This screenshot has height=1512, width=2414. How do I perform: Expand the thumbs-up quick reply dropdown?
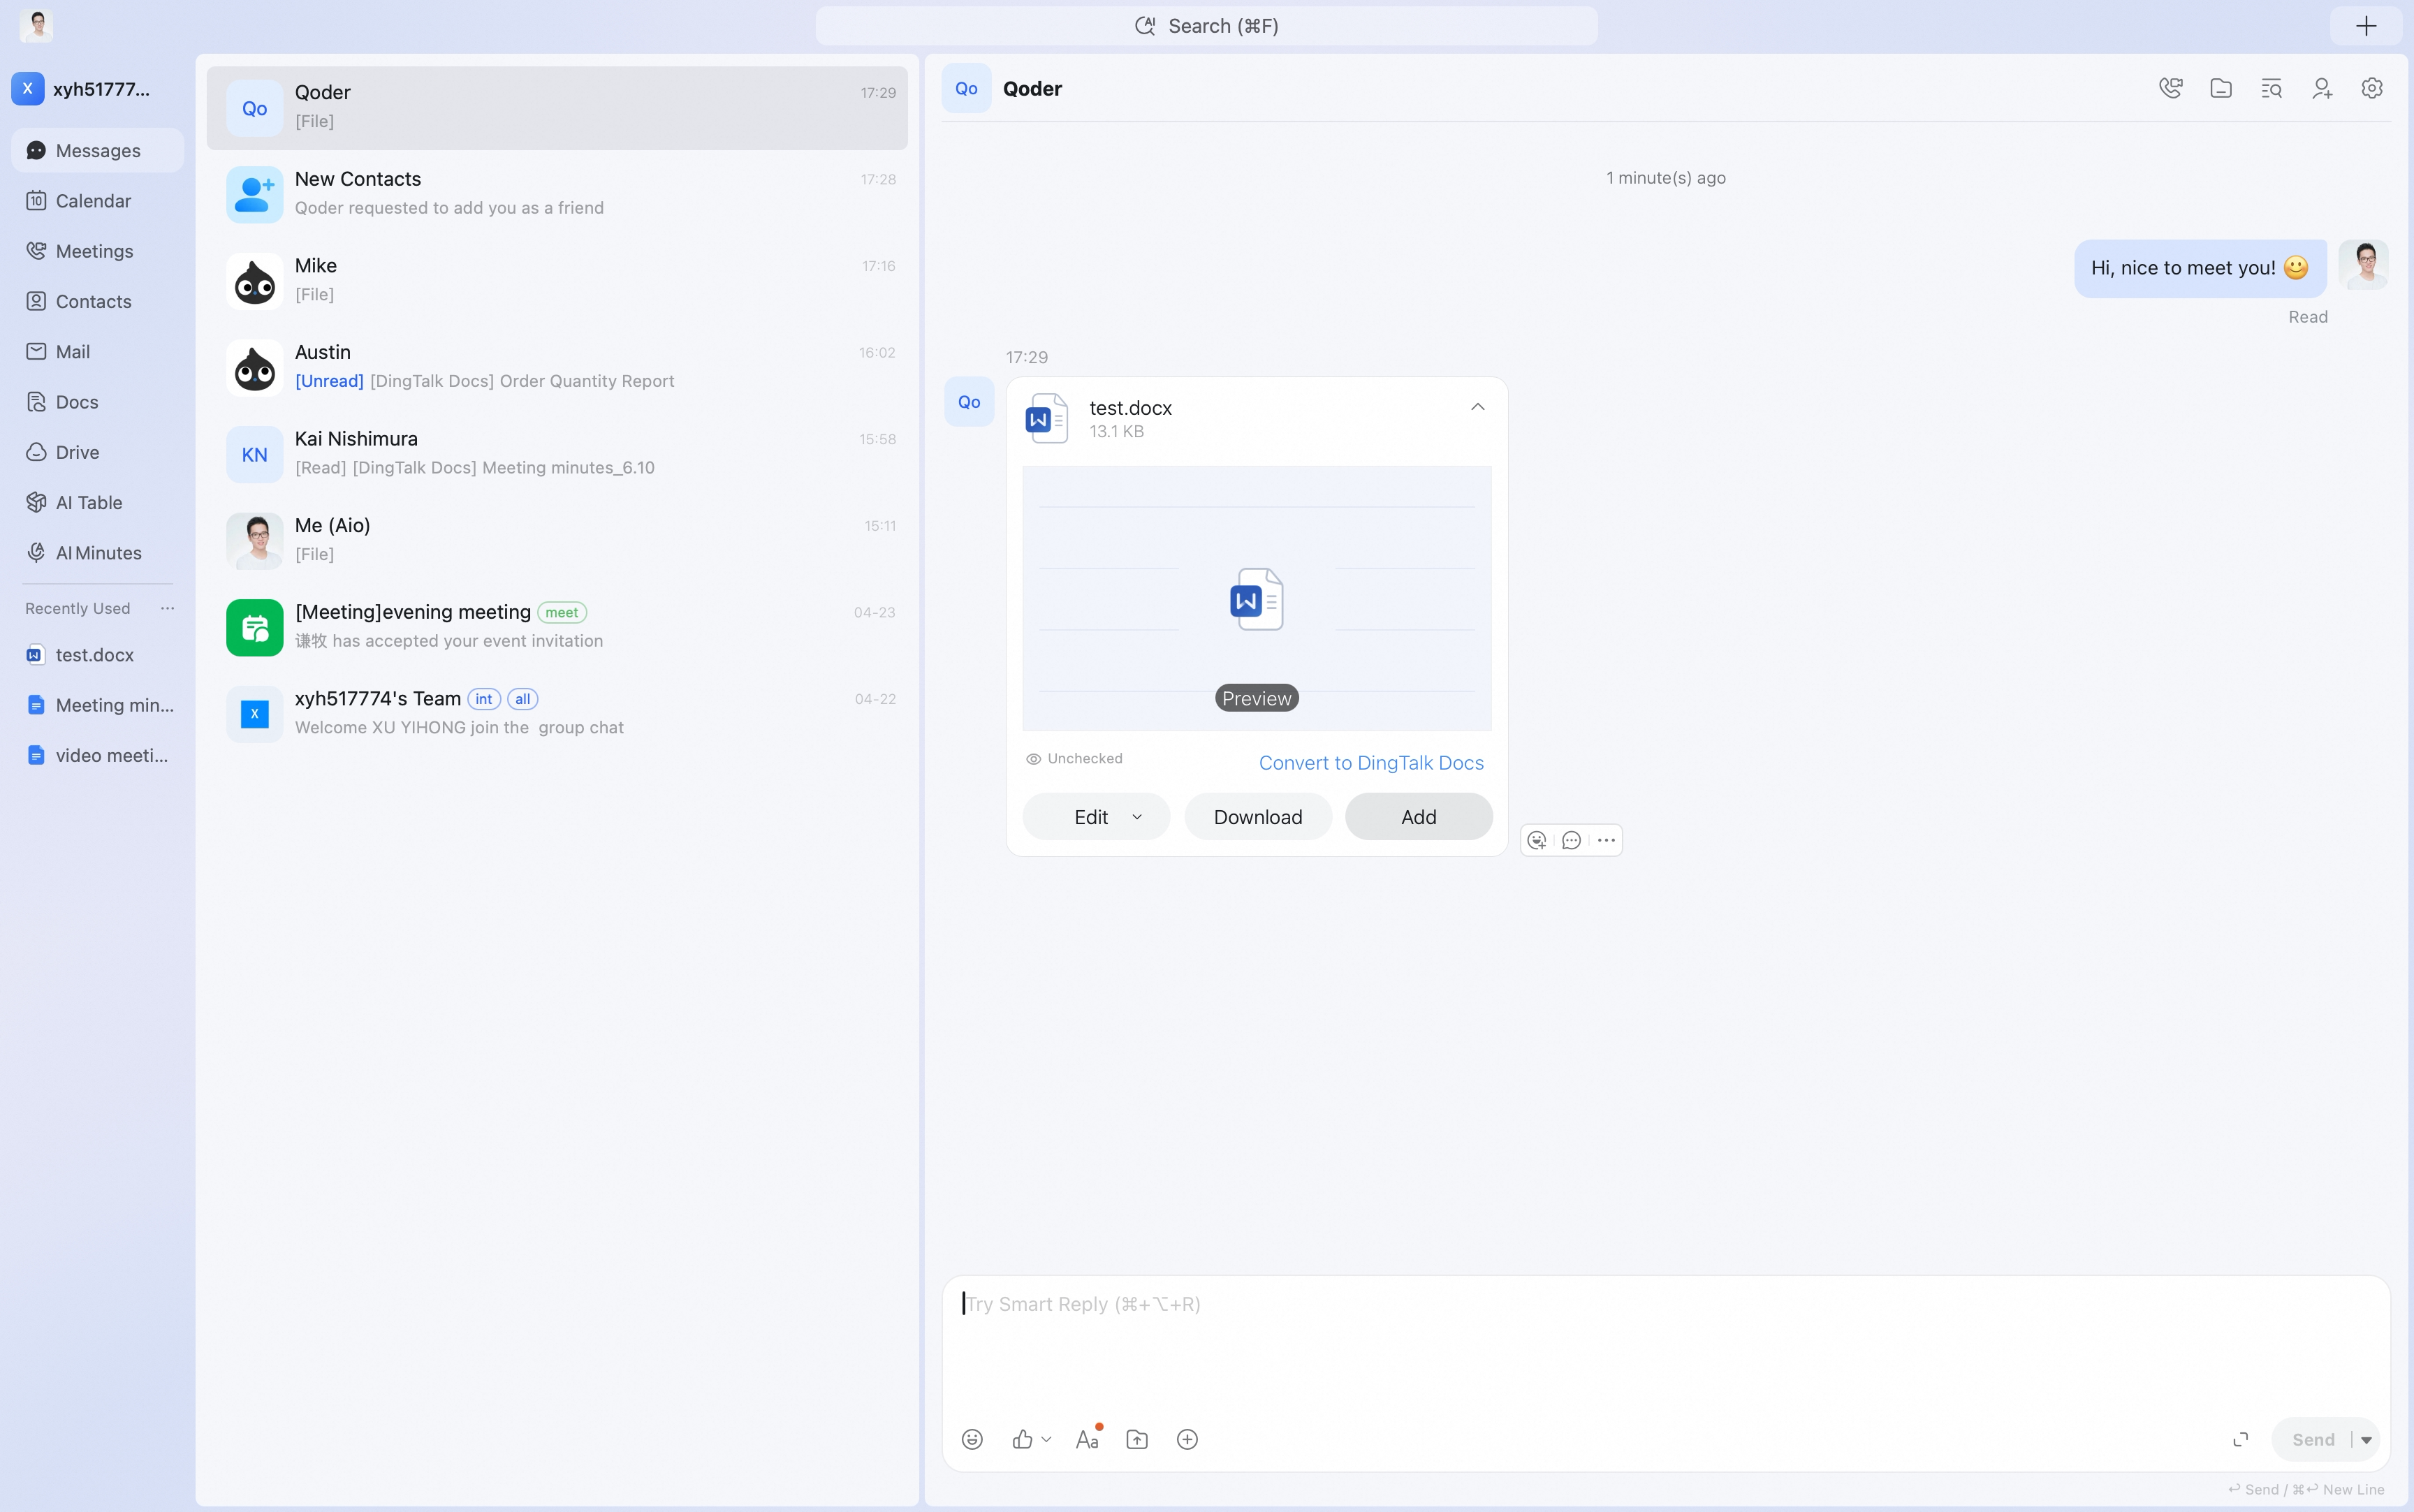[1046, 1439]
